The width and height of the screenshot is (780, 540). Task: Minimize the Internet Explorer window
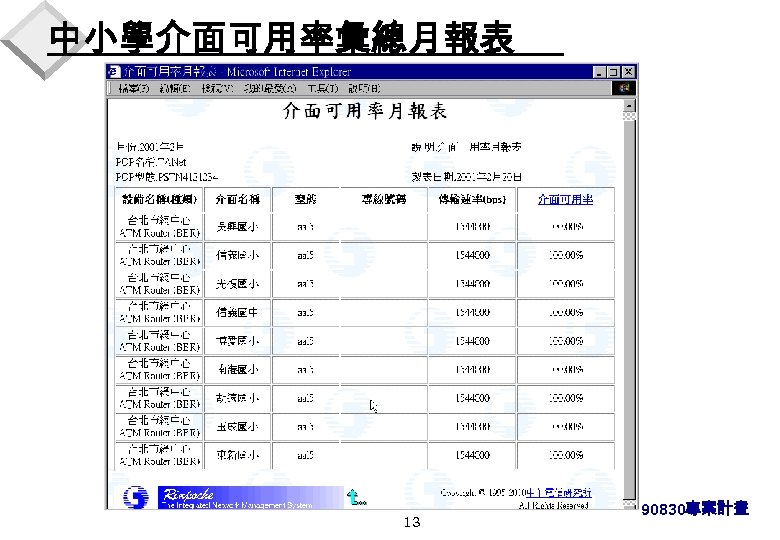(x=600, y=72)
